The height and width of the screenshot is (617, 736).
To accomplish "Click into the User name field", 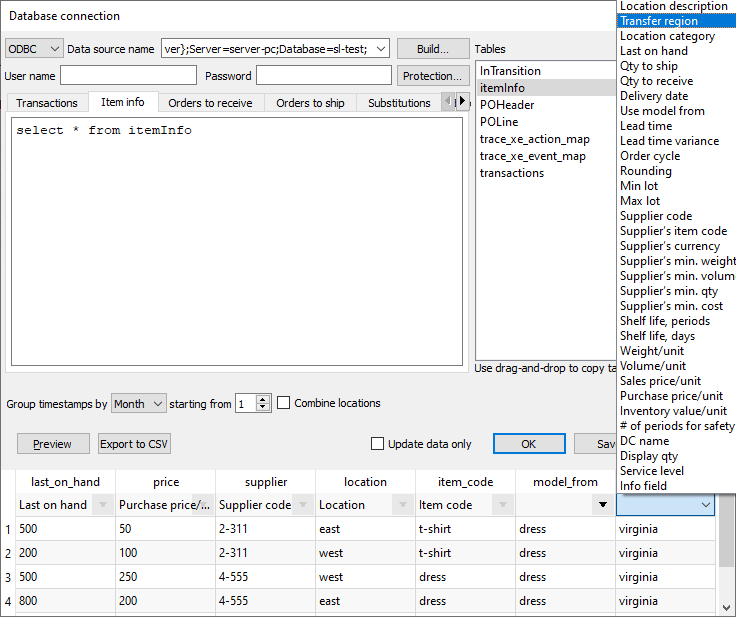I will point(128,76).
